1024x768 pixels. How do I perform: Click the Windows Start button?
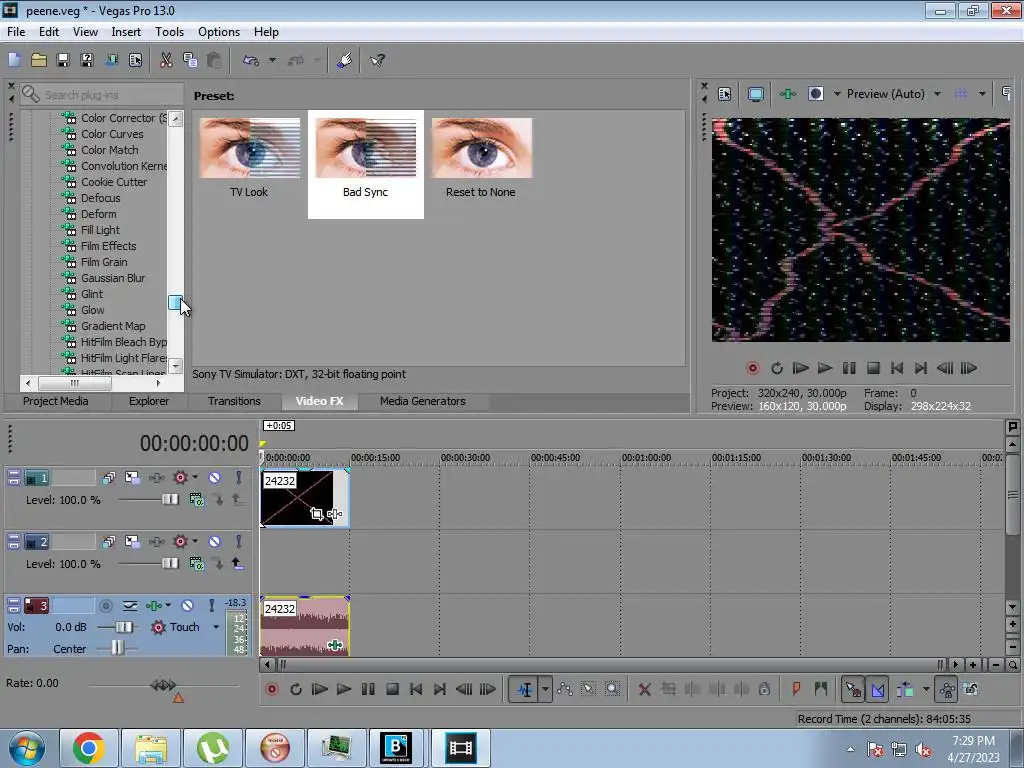(27, 748)
